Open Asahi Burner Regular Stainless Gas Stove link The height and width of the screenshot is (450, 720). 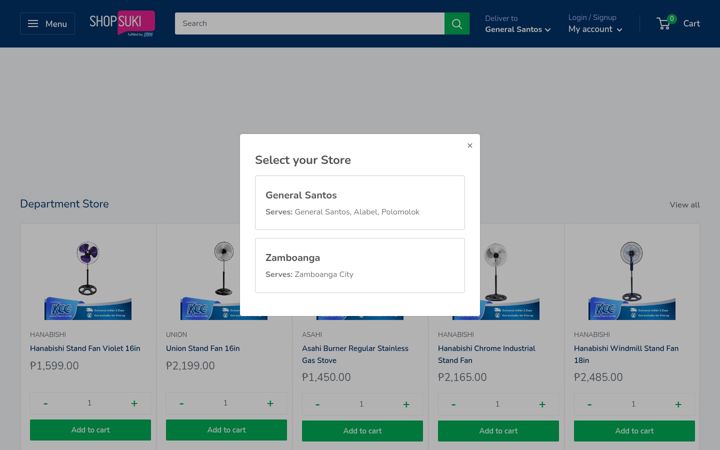click(x=355, y=354)
